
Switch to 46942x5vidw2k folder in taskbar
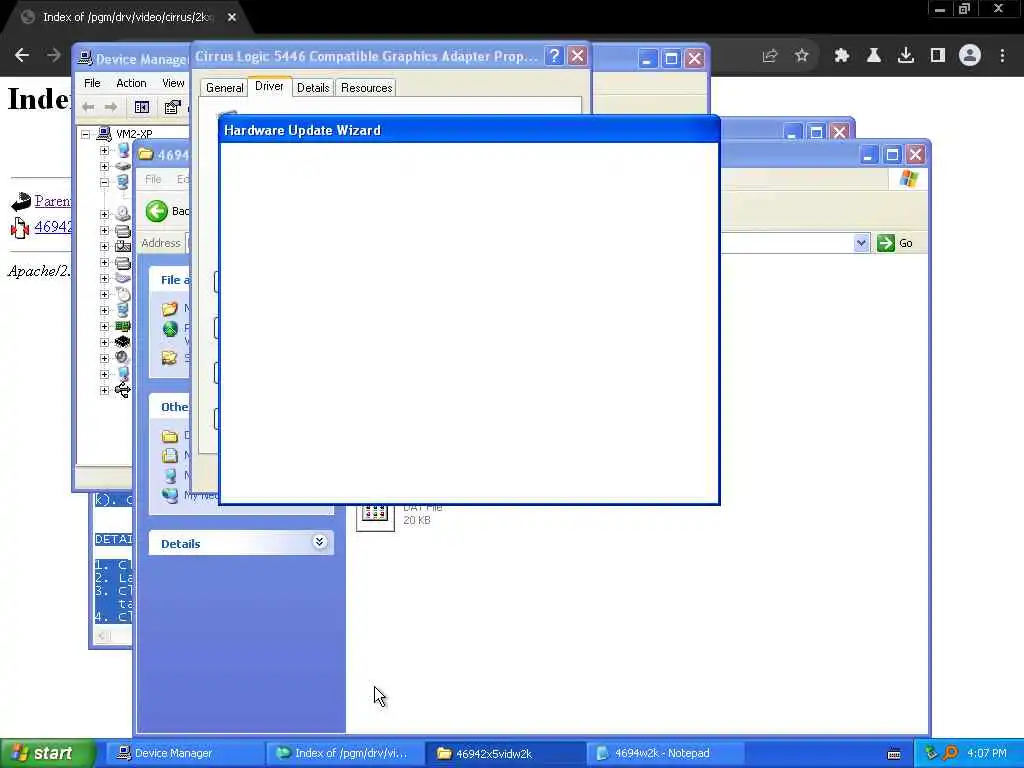505,753
